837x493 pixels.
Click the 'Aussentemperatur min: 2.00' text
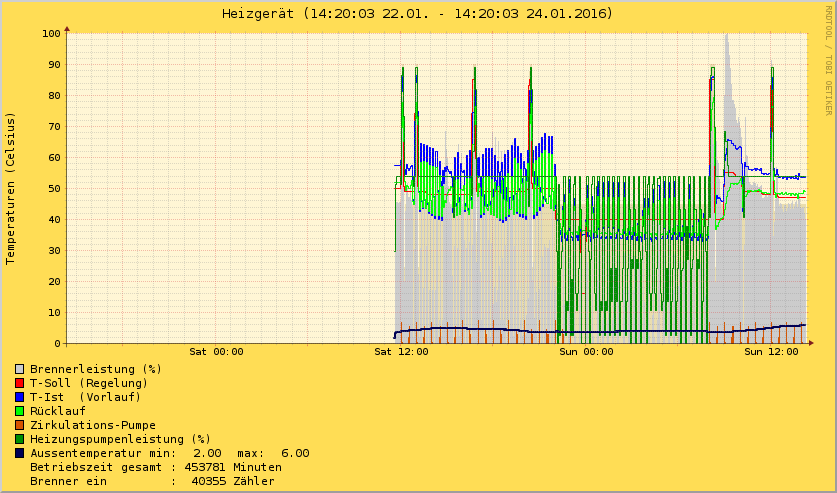[x=126, y=453]
